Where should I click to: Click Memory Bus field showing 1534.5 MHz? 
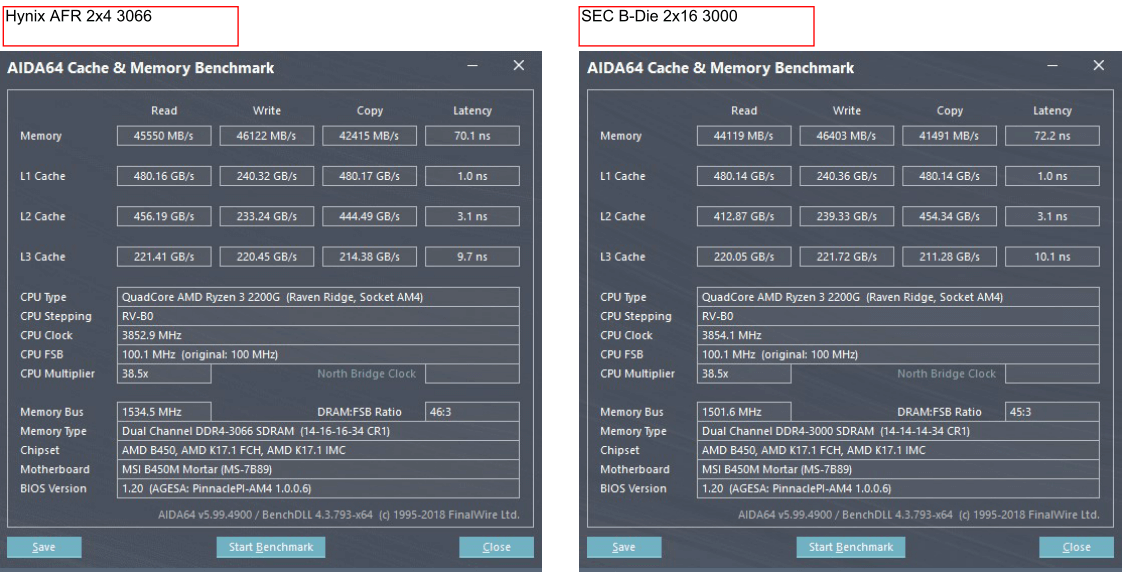(164, 412)
